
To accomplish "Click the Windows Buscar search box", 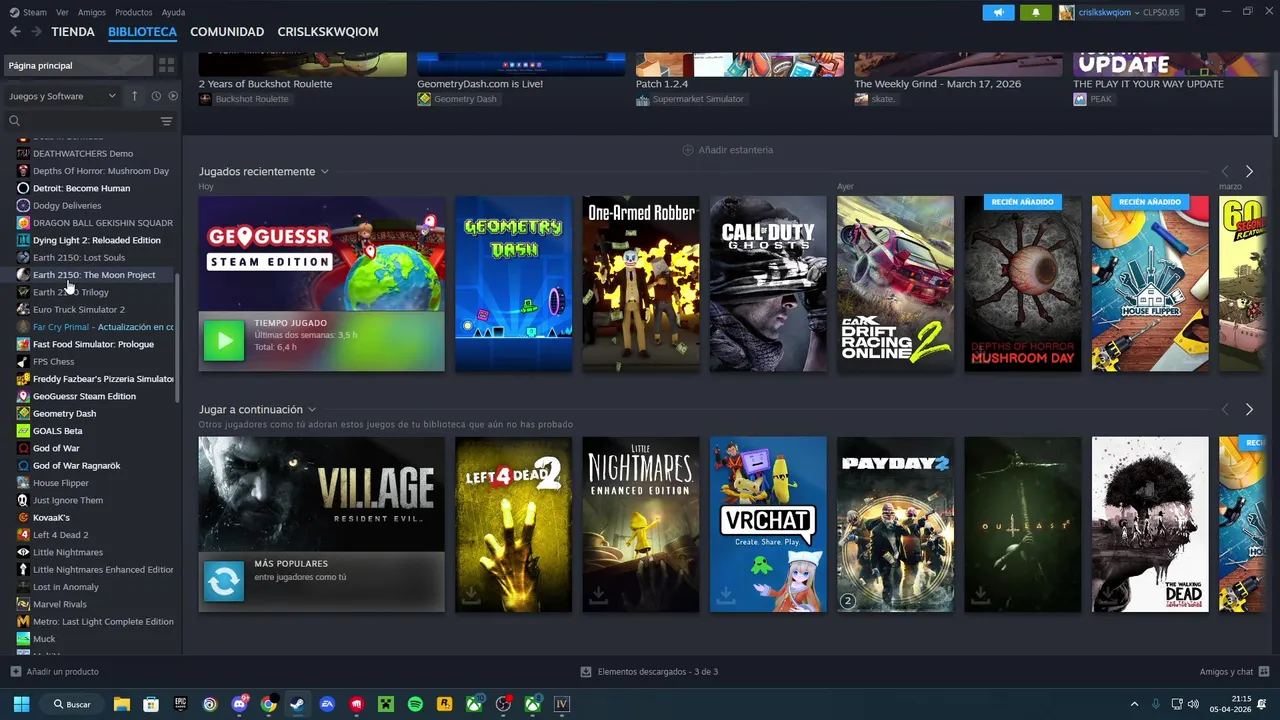I will [x=73, y=704].
